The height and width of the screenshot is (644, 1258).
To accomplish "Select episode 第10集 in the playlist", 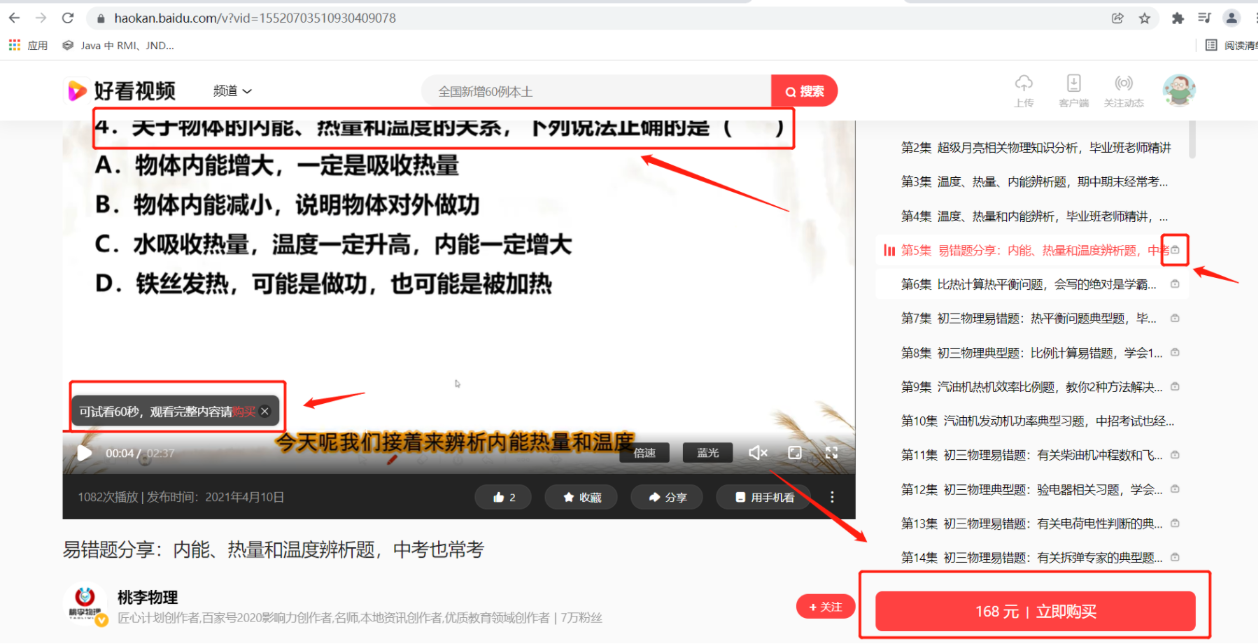I will [x=1030, y=421].
